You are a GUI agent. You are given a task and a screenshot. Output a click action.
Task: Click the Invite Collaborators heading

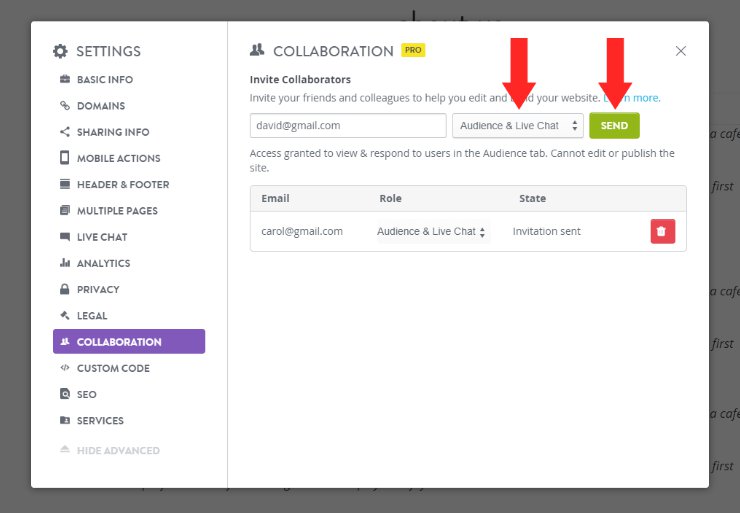pos(300,79)
